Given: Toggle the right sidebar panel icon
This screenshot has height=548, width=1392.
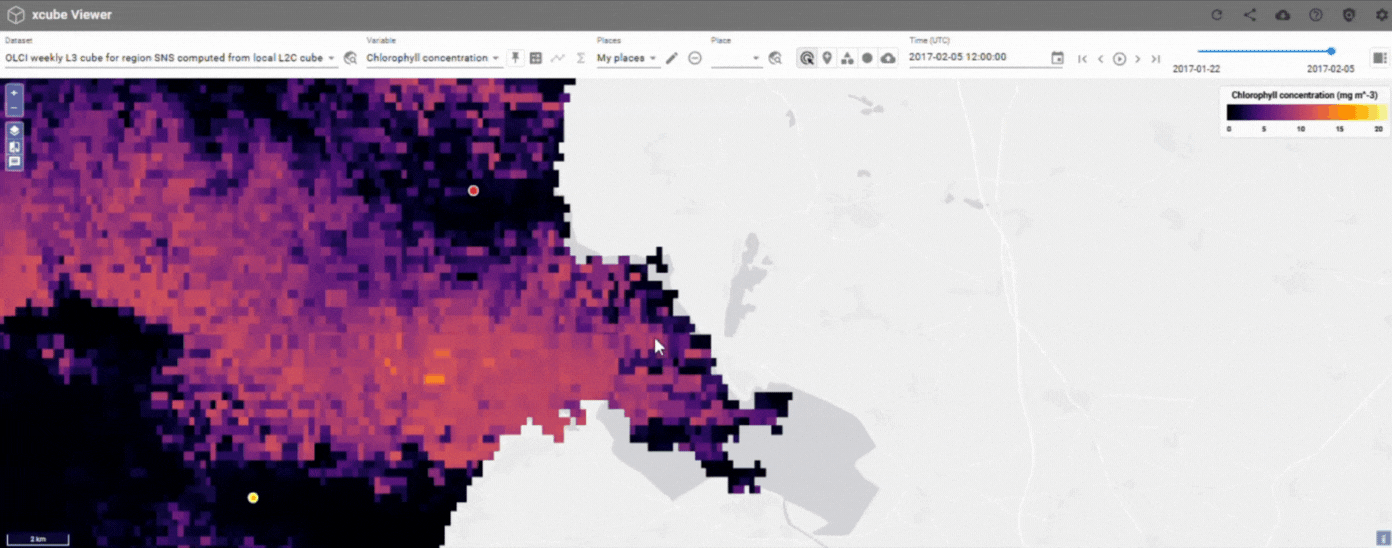Looking at the screenshot, I should (x=1380, y=59).
